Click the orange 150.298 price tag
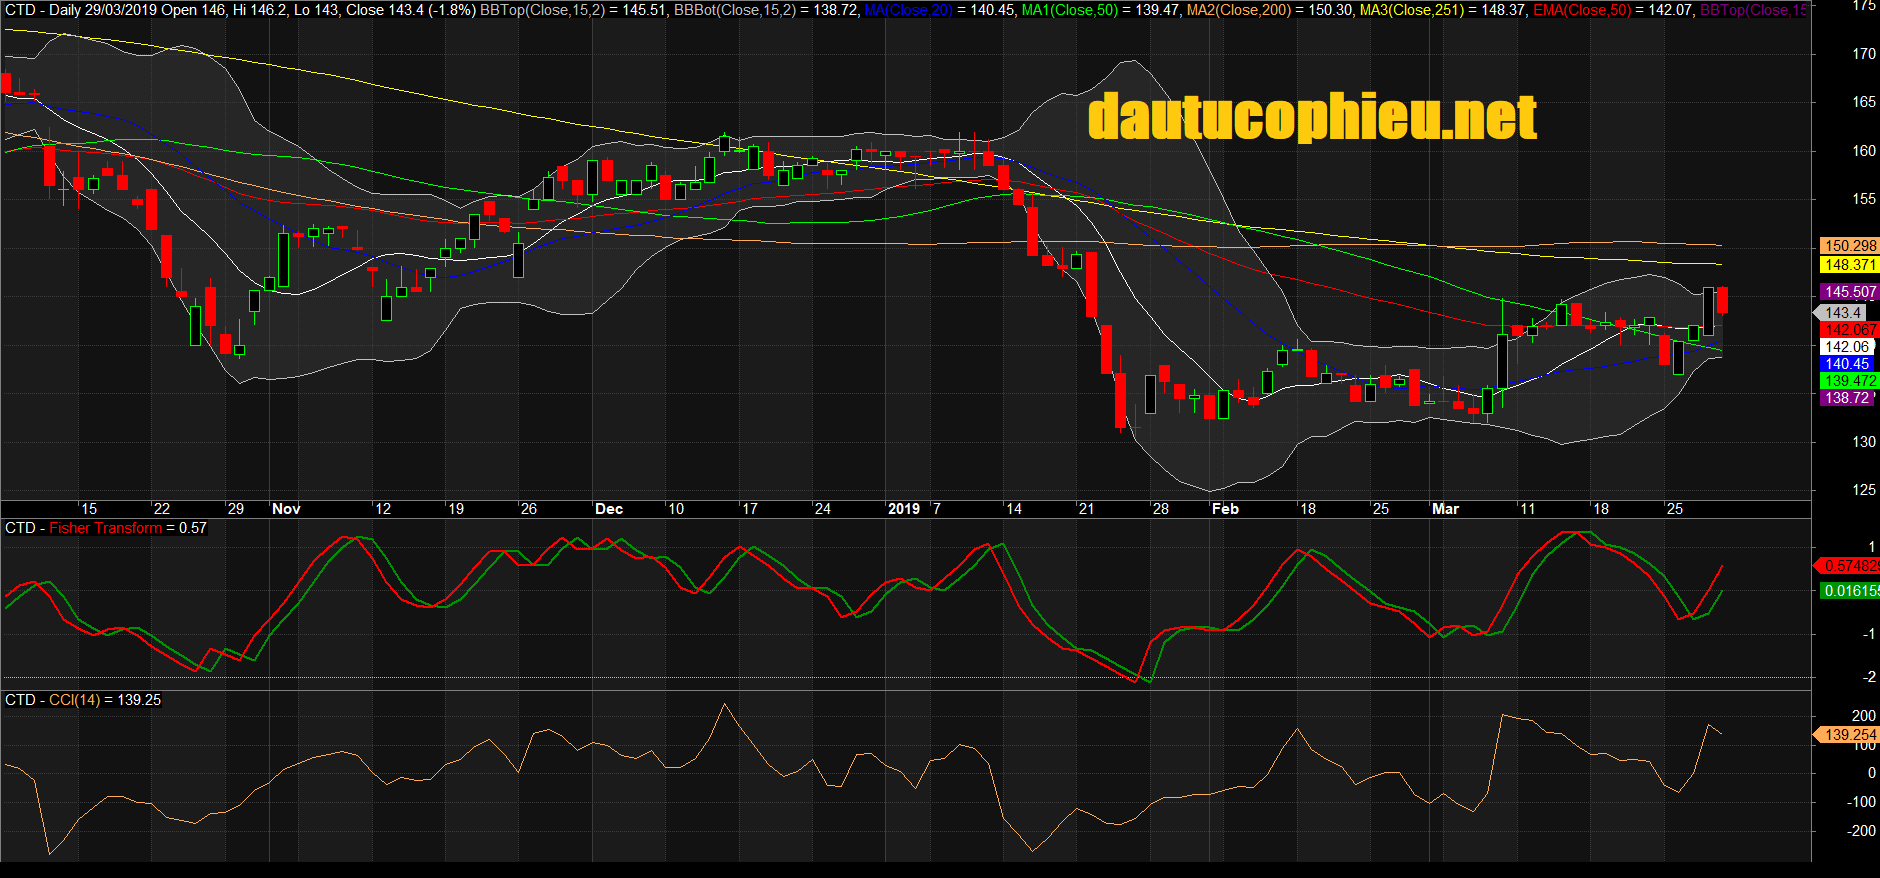Image resolution: width=1880 pixels, height=878 pixels. [1850, 246]
